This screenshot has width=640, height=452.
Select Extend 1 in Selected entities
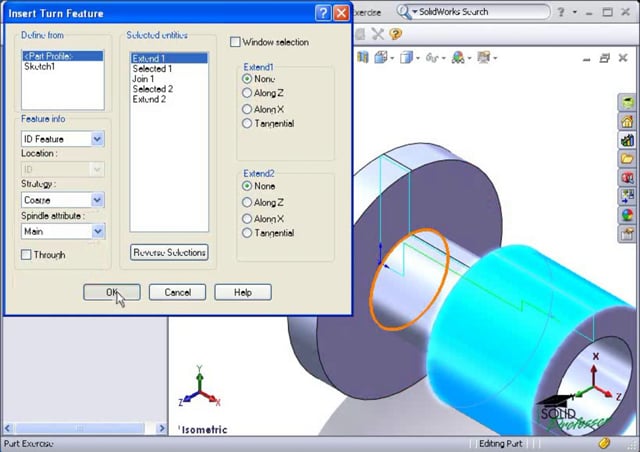point(169,58)
